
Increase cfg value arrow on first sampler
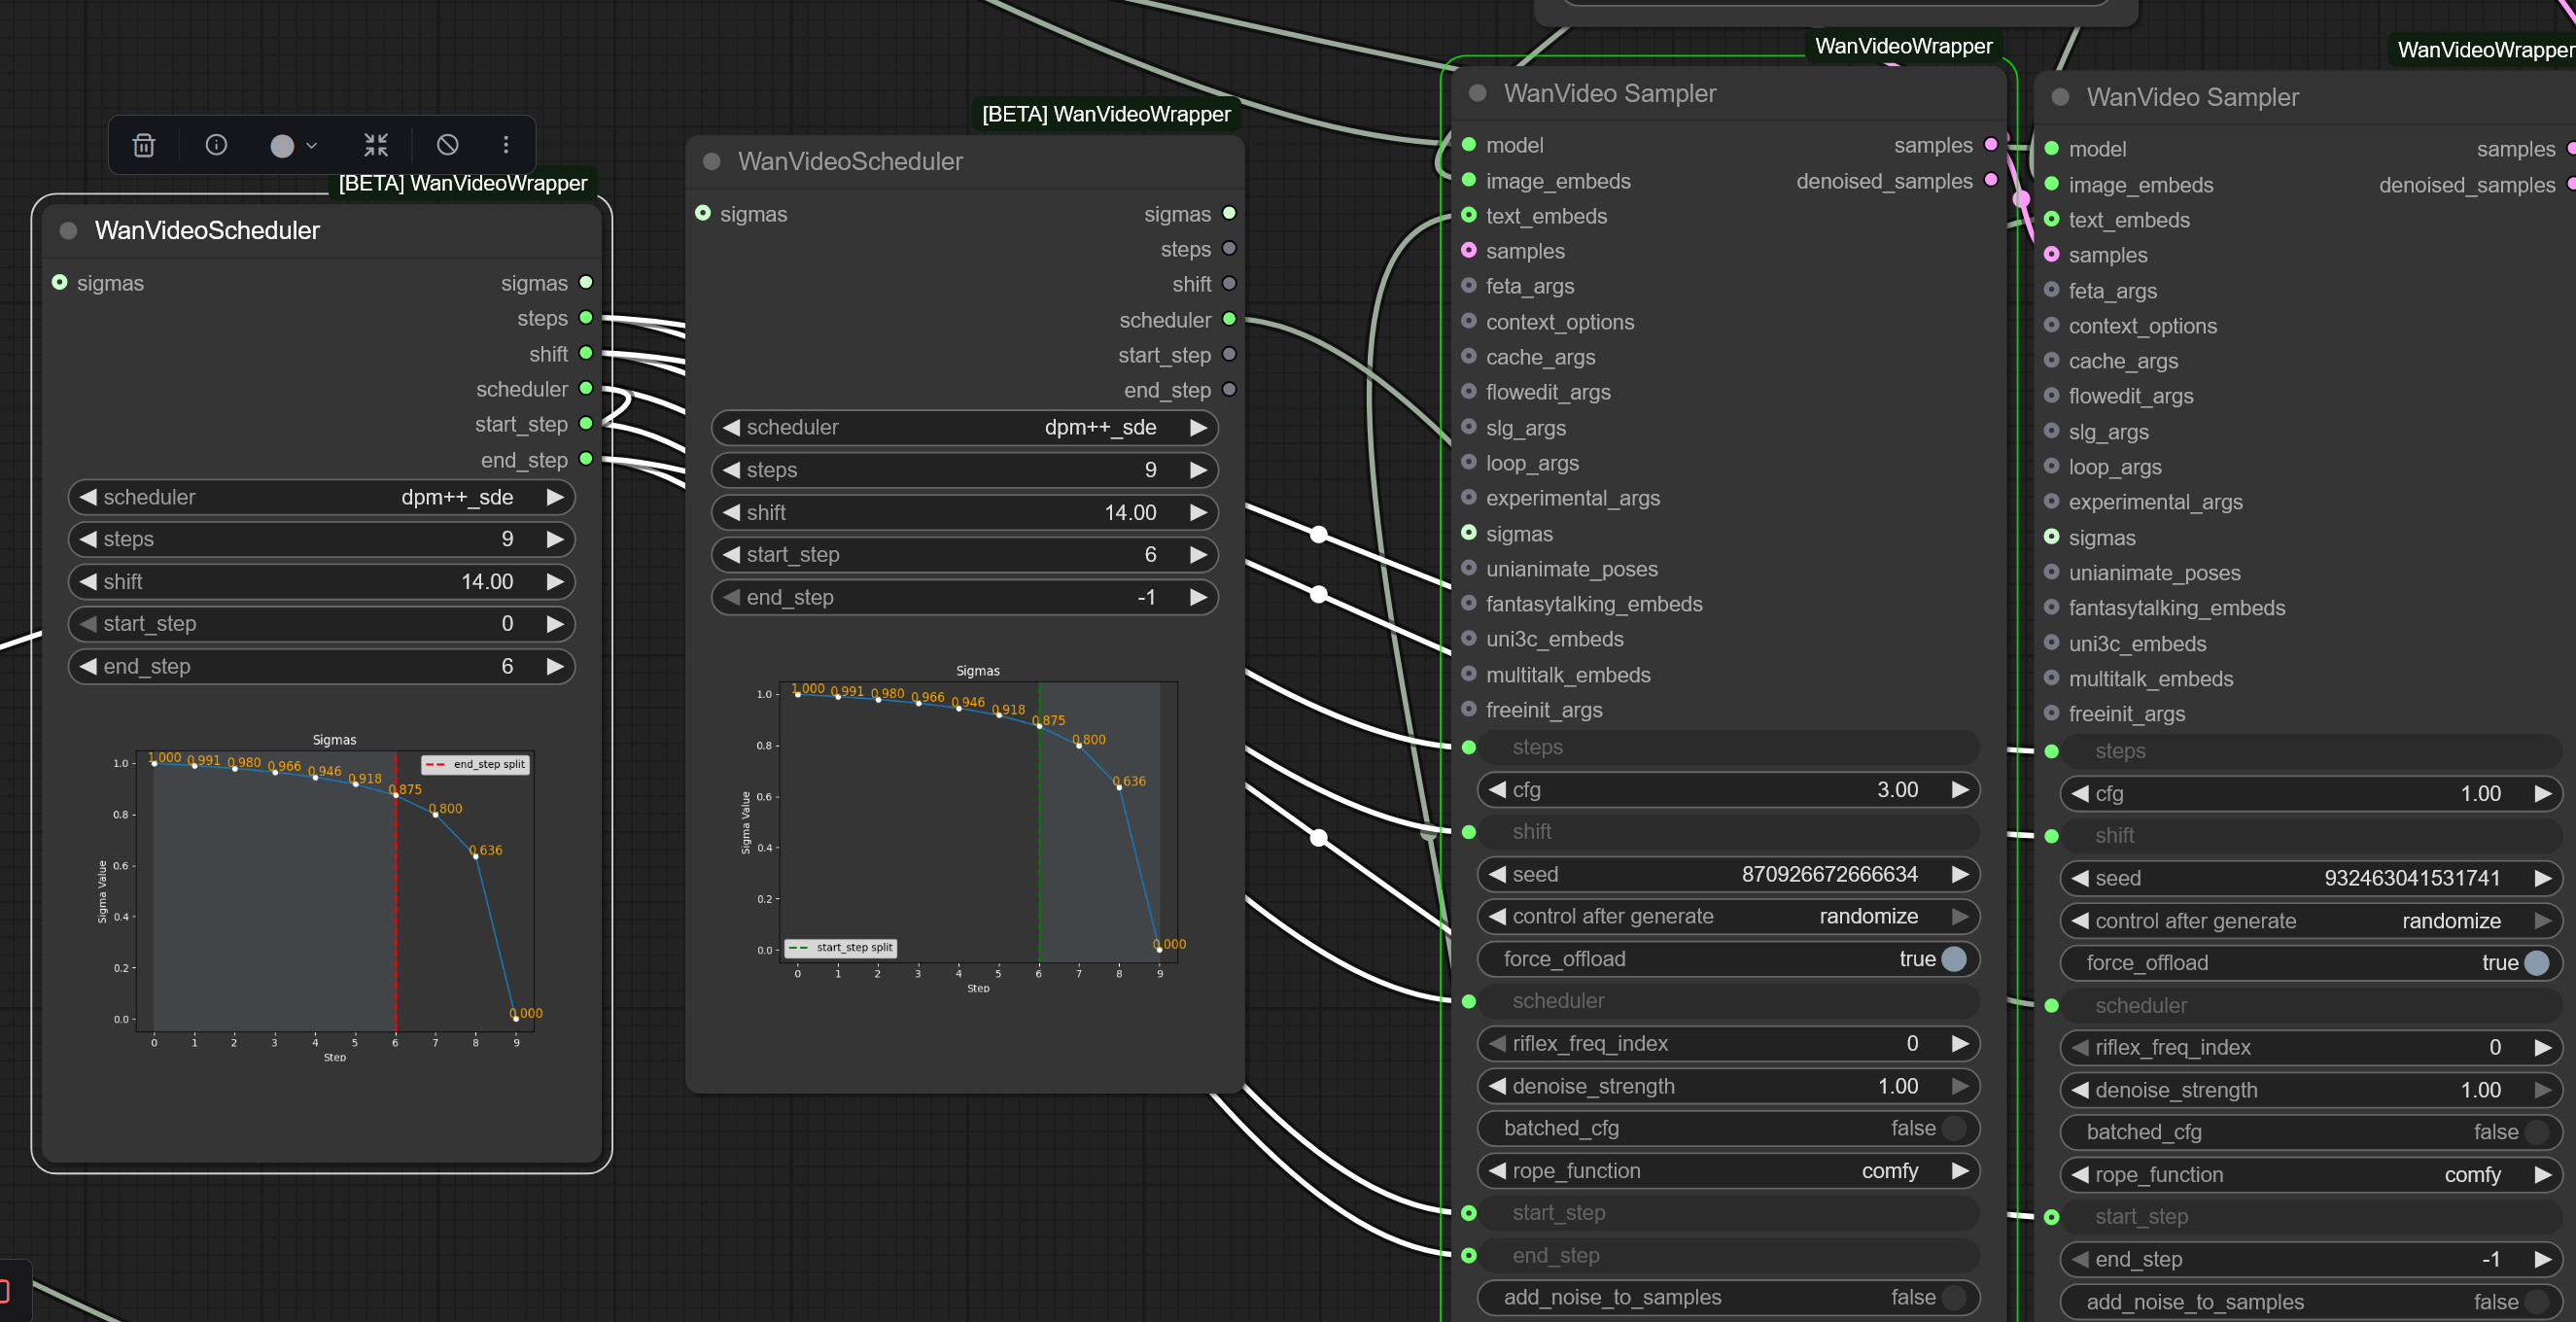point(1959,790)
